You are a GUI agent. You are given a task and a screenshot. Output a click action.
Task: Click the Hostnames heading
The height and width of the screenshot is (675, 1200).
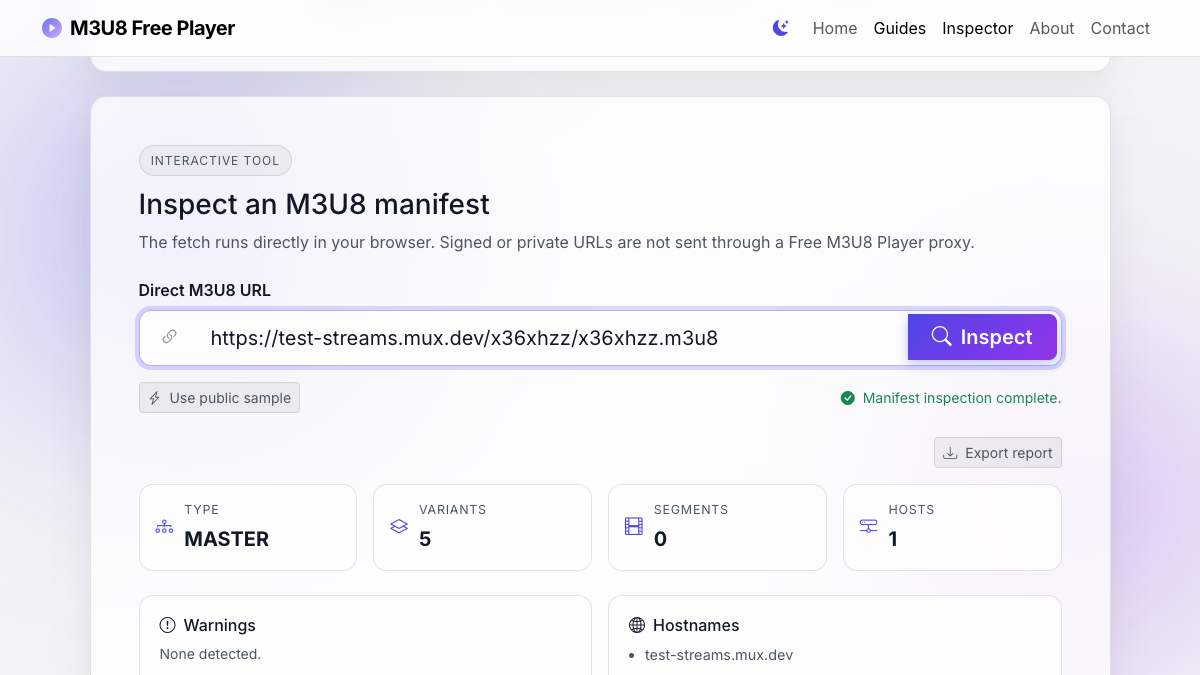[696, 625]
